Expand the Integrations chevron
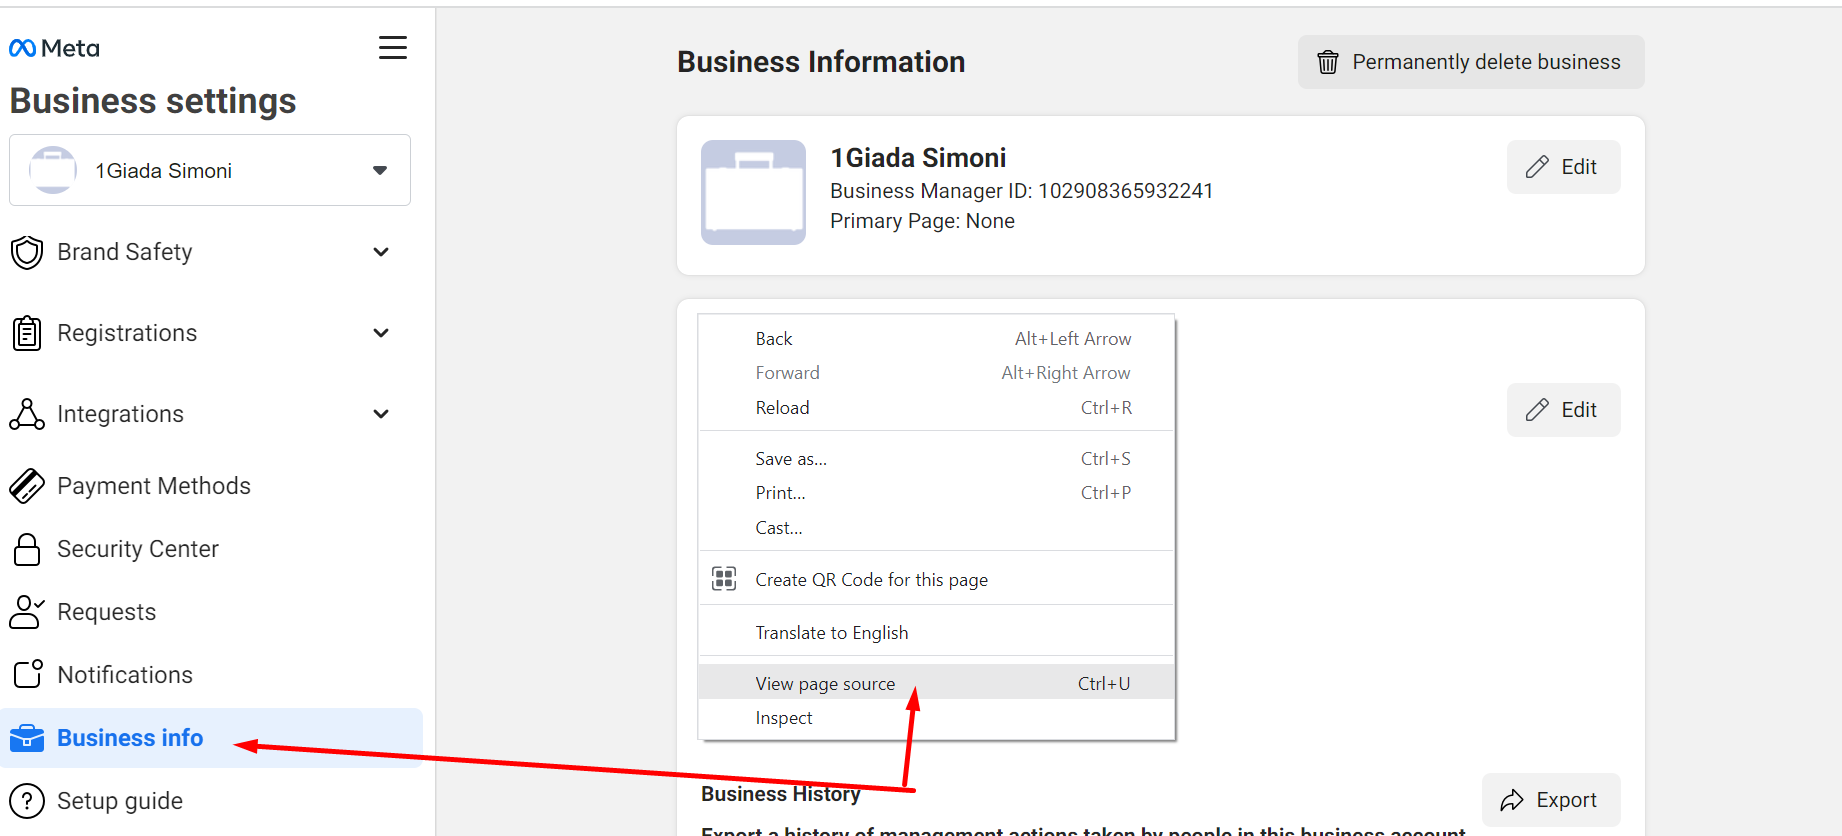Viewport: 1842px width, 836px height. (381, 414)
